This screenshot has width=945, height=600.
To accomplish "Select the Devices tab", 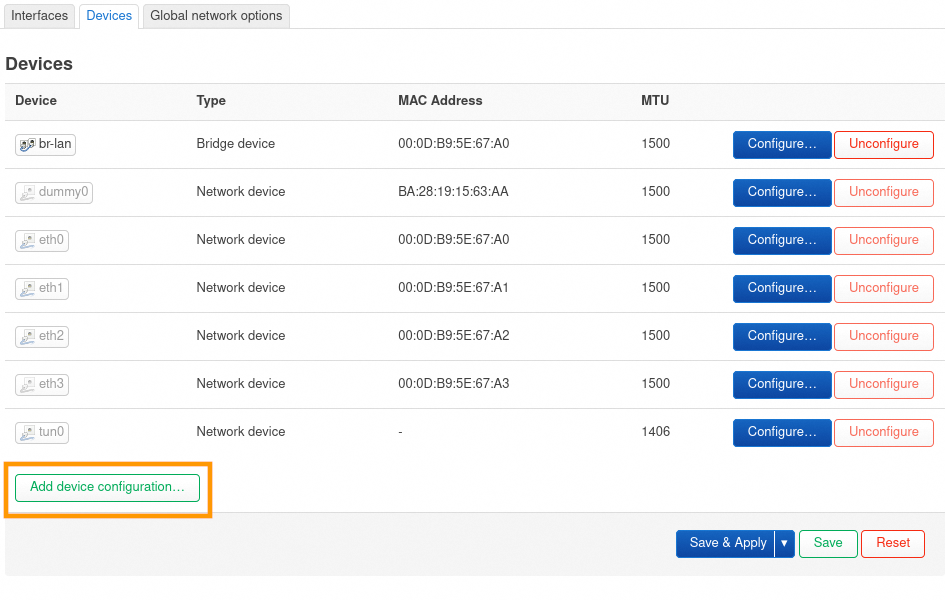I will point(109,16).
